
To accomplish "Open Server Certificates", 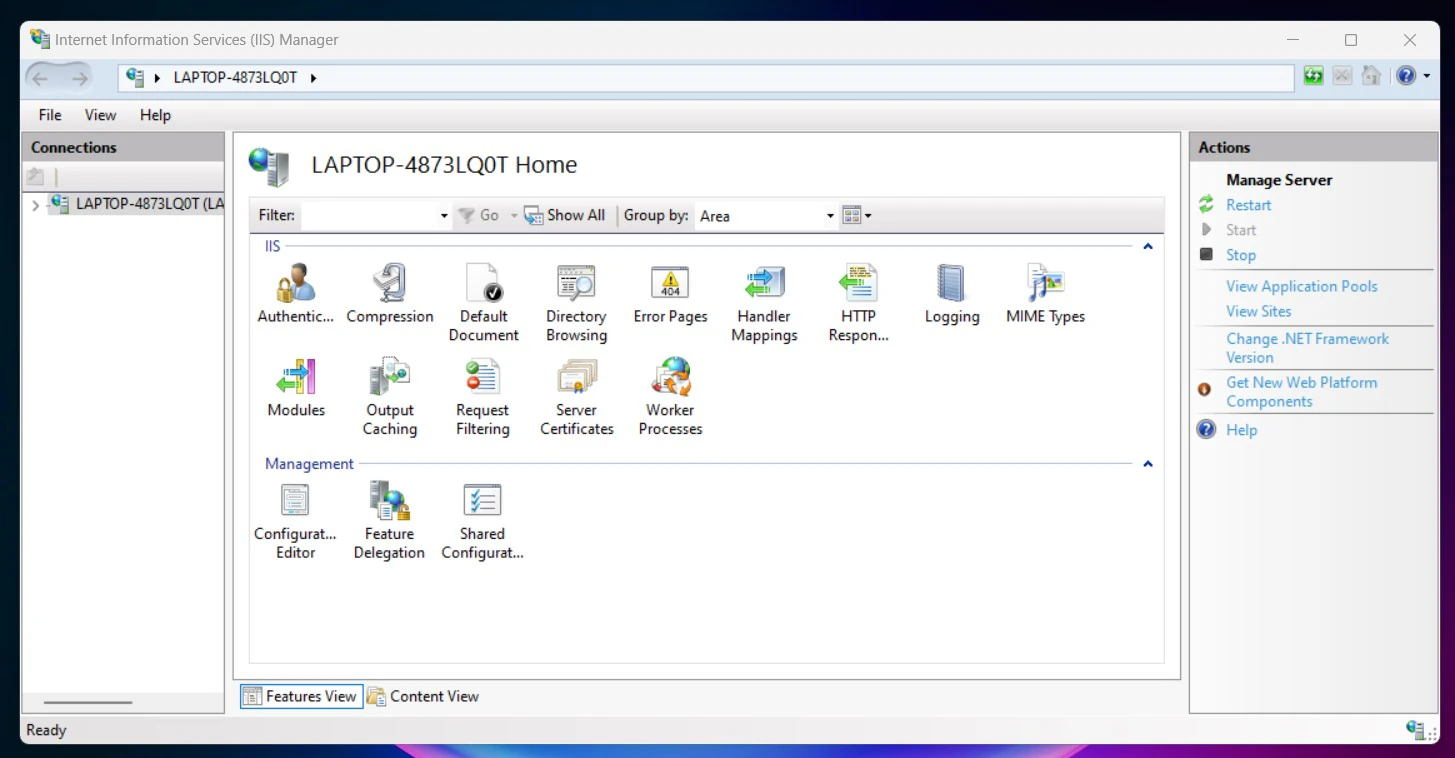I will (x=577, y=397).
